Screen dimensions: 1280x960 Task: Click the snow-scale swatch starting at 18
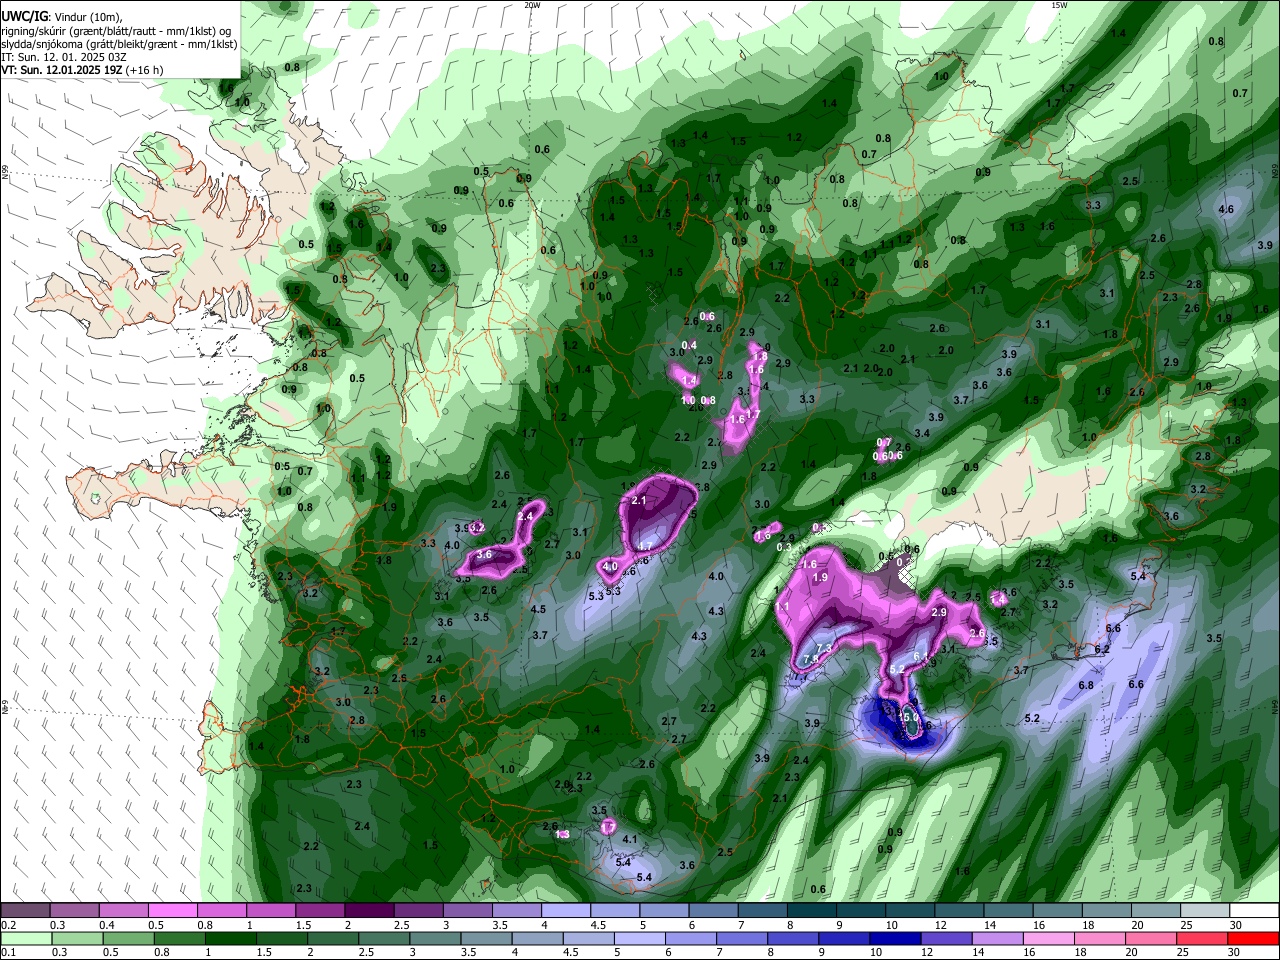[x=1106, y=910]
